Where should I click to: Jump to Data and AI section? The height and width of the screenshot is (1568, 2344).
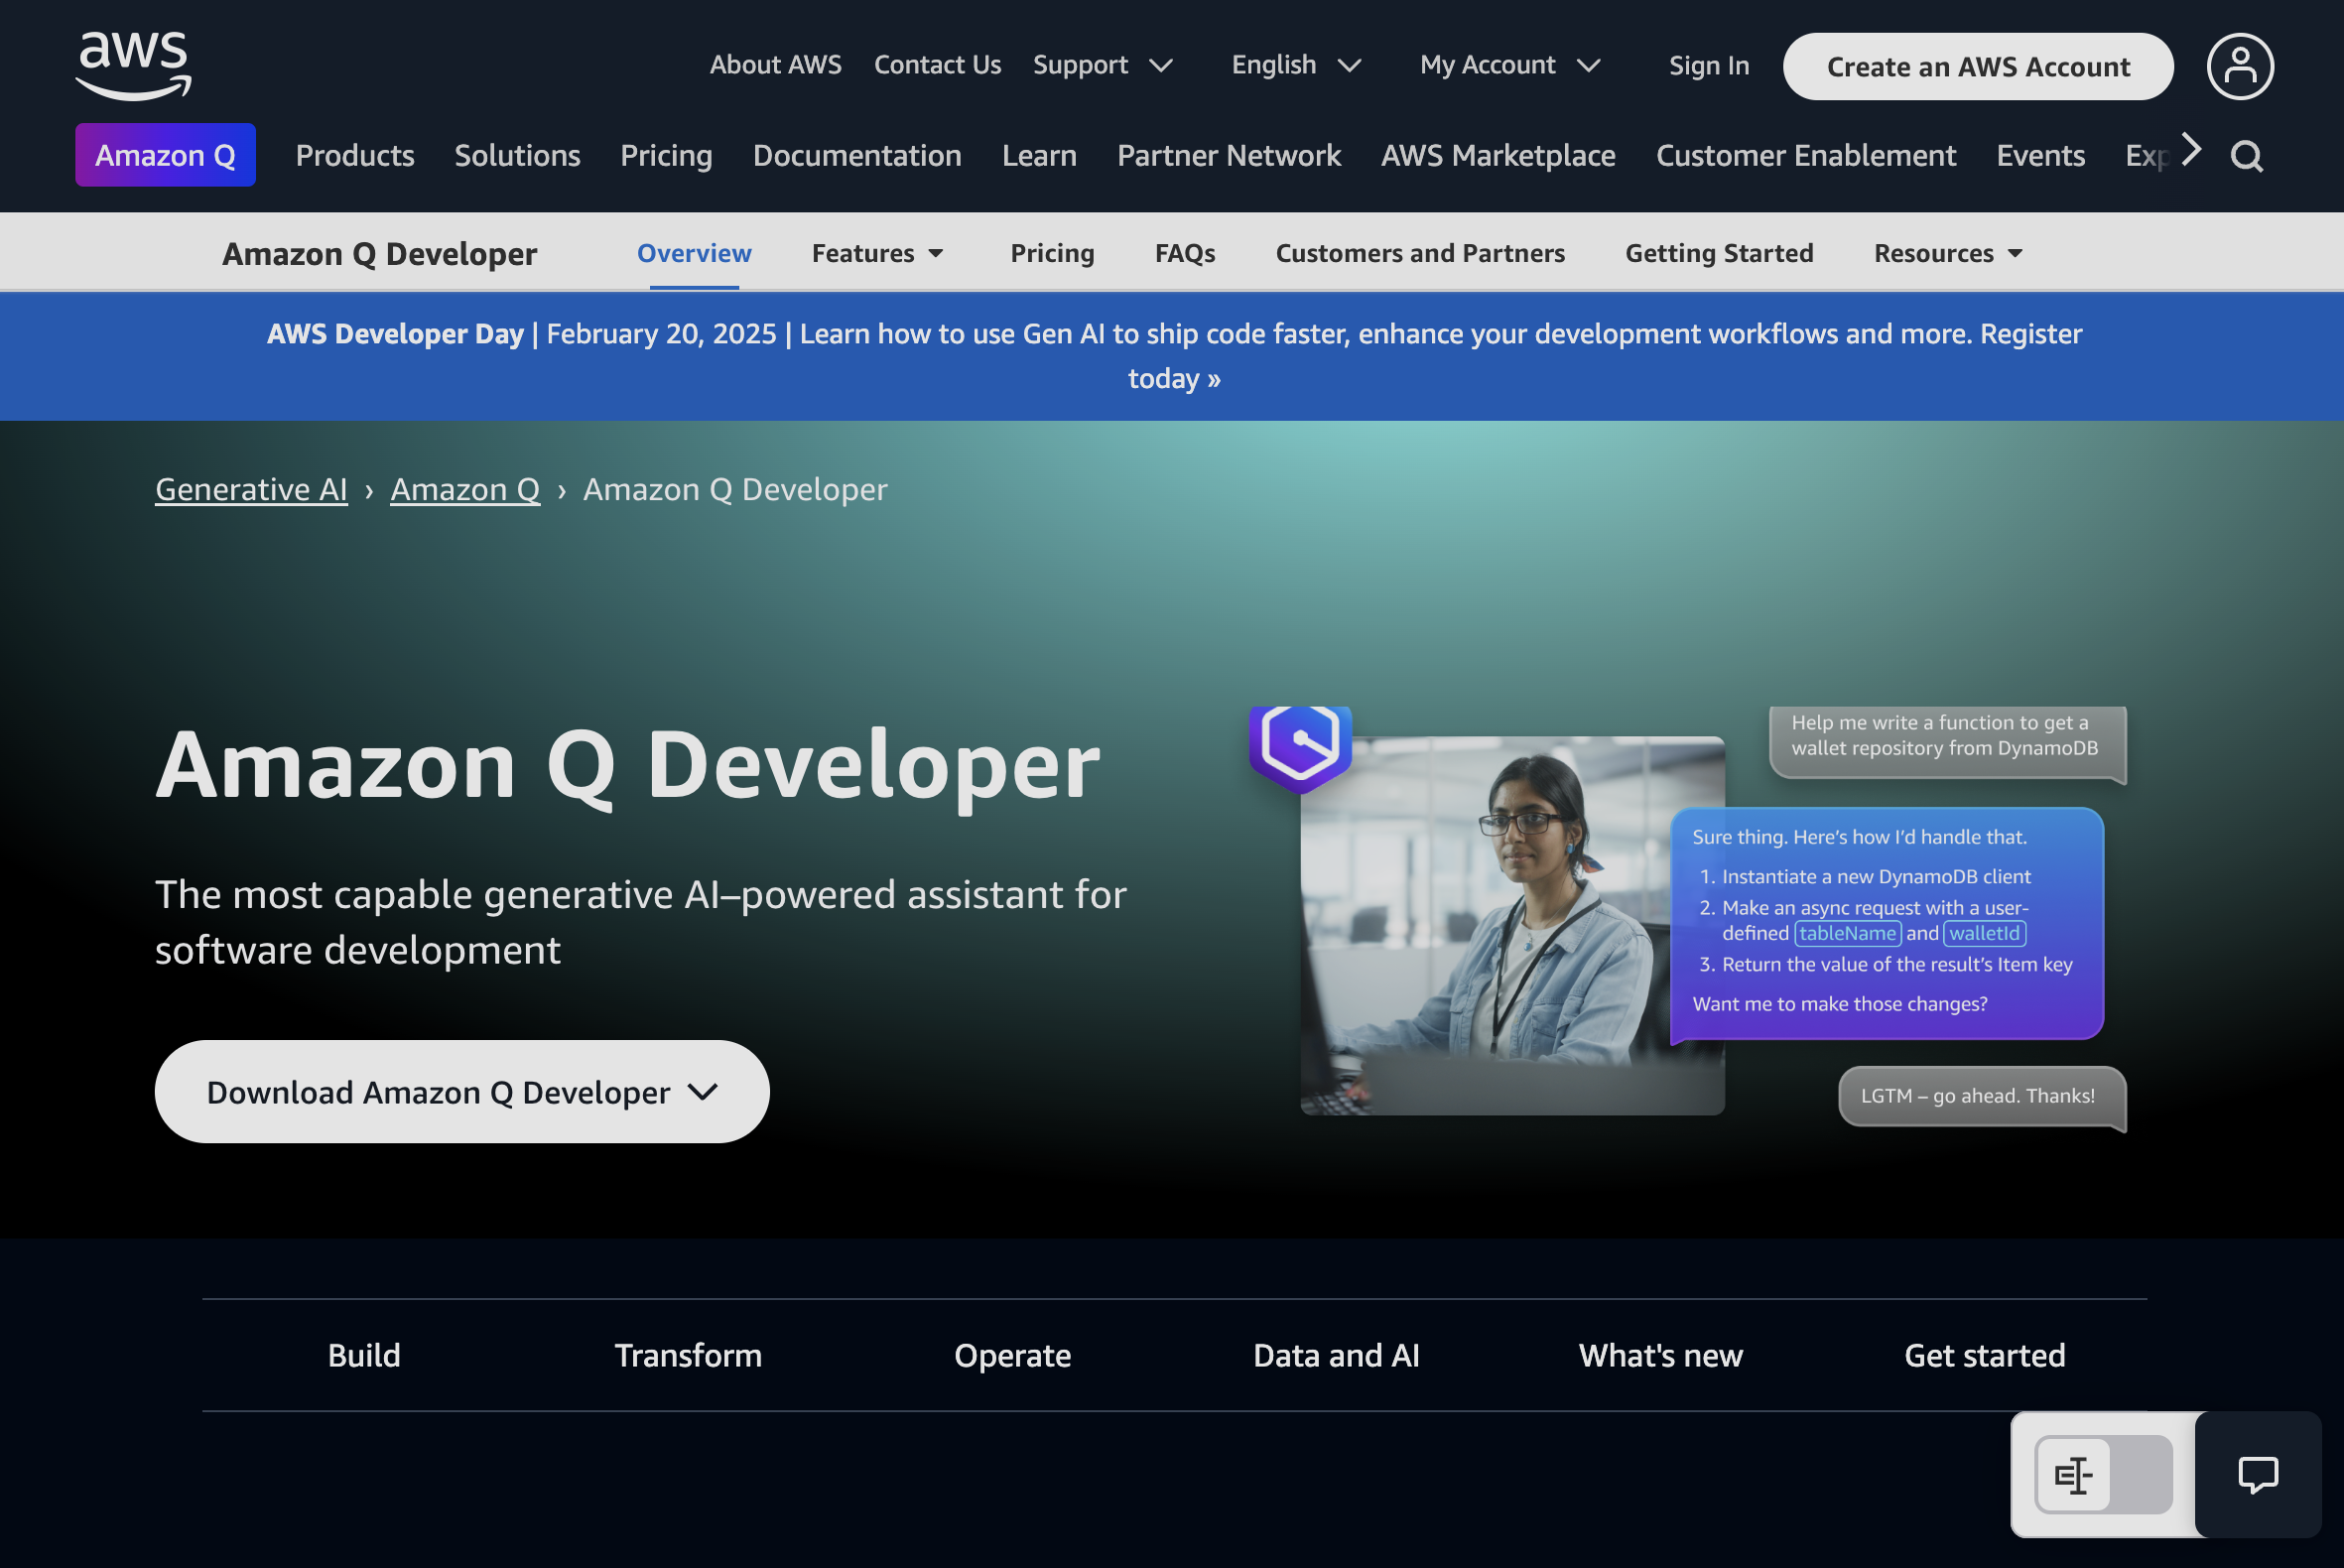tap(1336, 1355)
